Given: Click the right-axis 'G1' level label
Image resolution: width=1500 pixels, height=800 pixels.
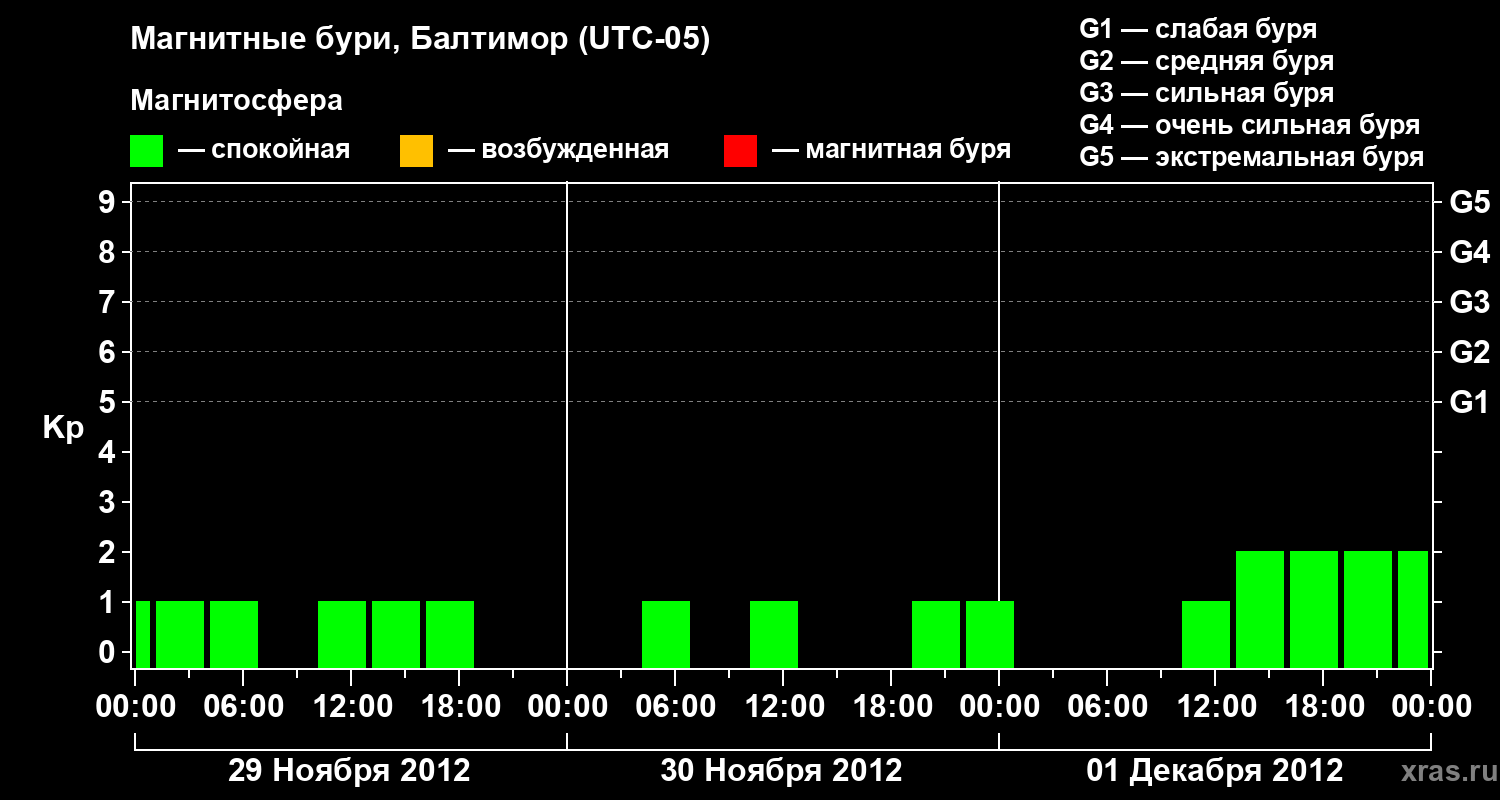Looking at the screenshot, I should pos(1469,402).
